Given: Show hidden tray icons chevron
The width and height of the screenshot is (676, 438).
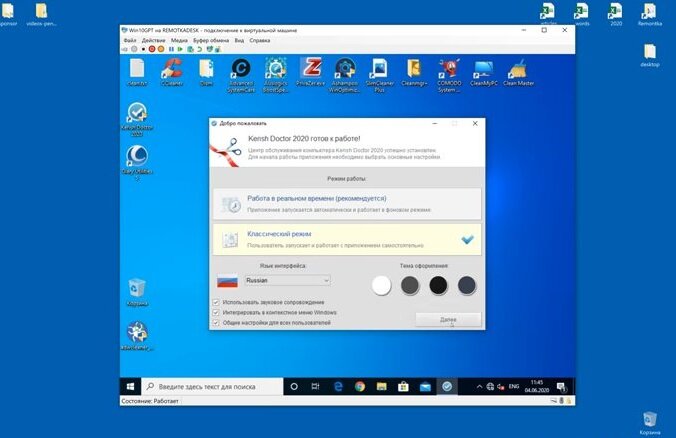Looking at the screenshot, I should point(479,387).
